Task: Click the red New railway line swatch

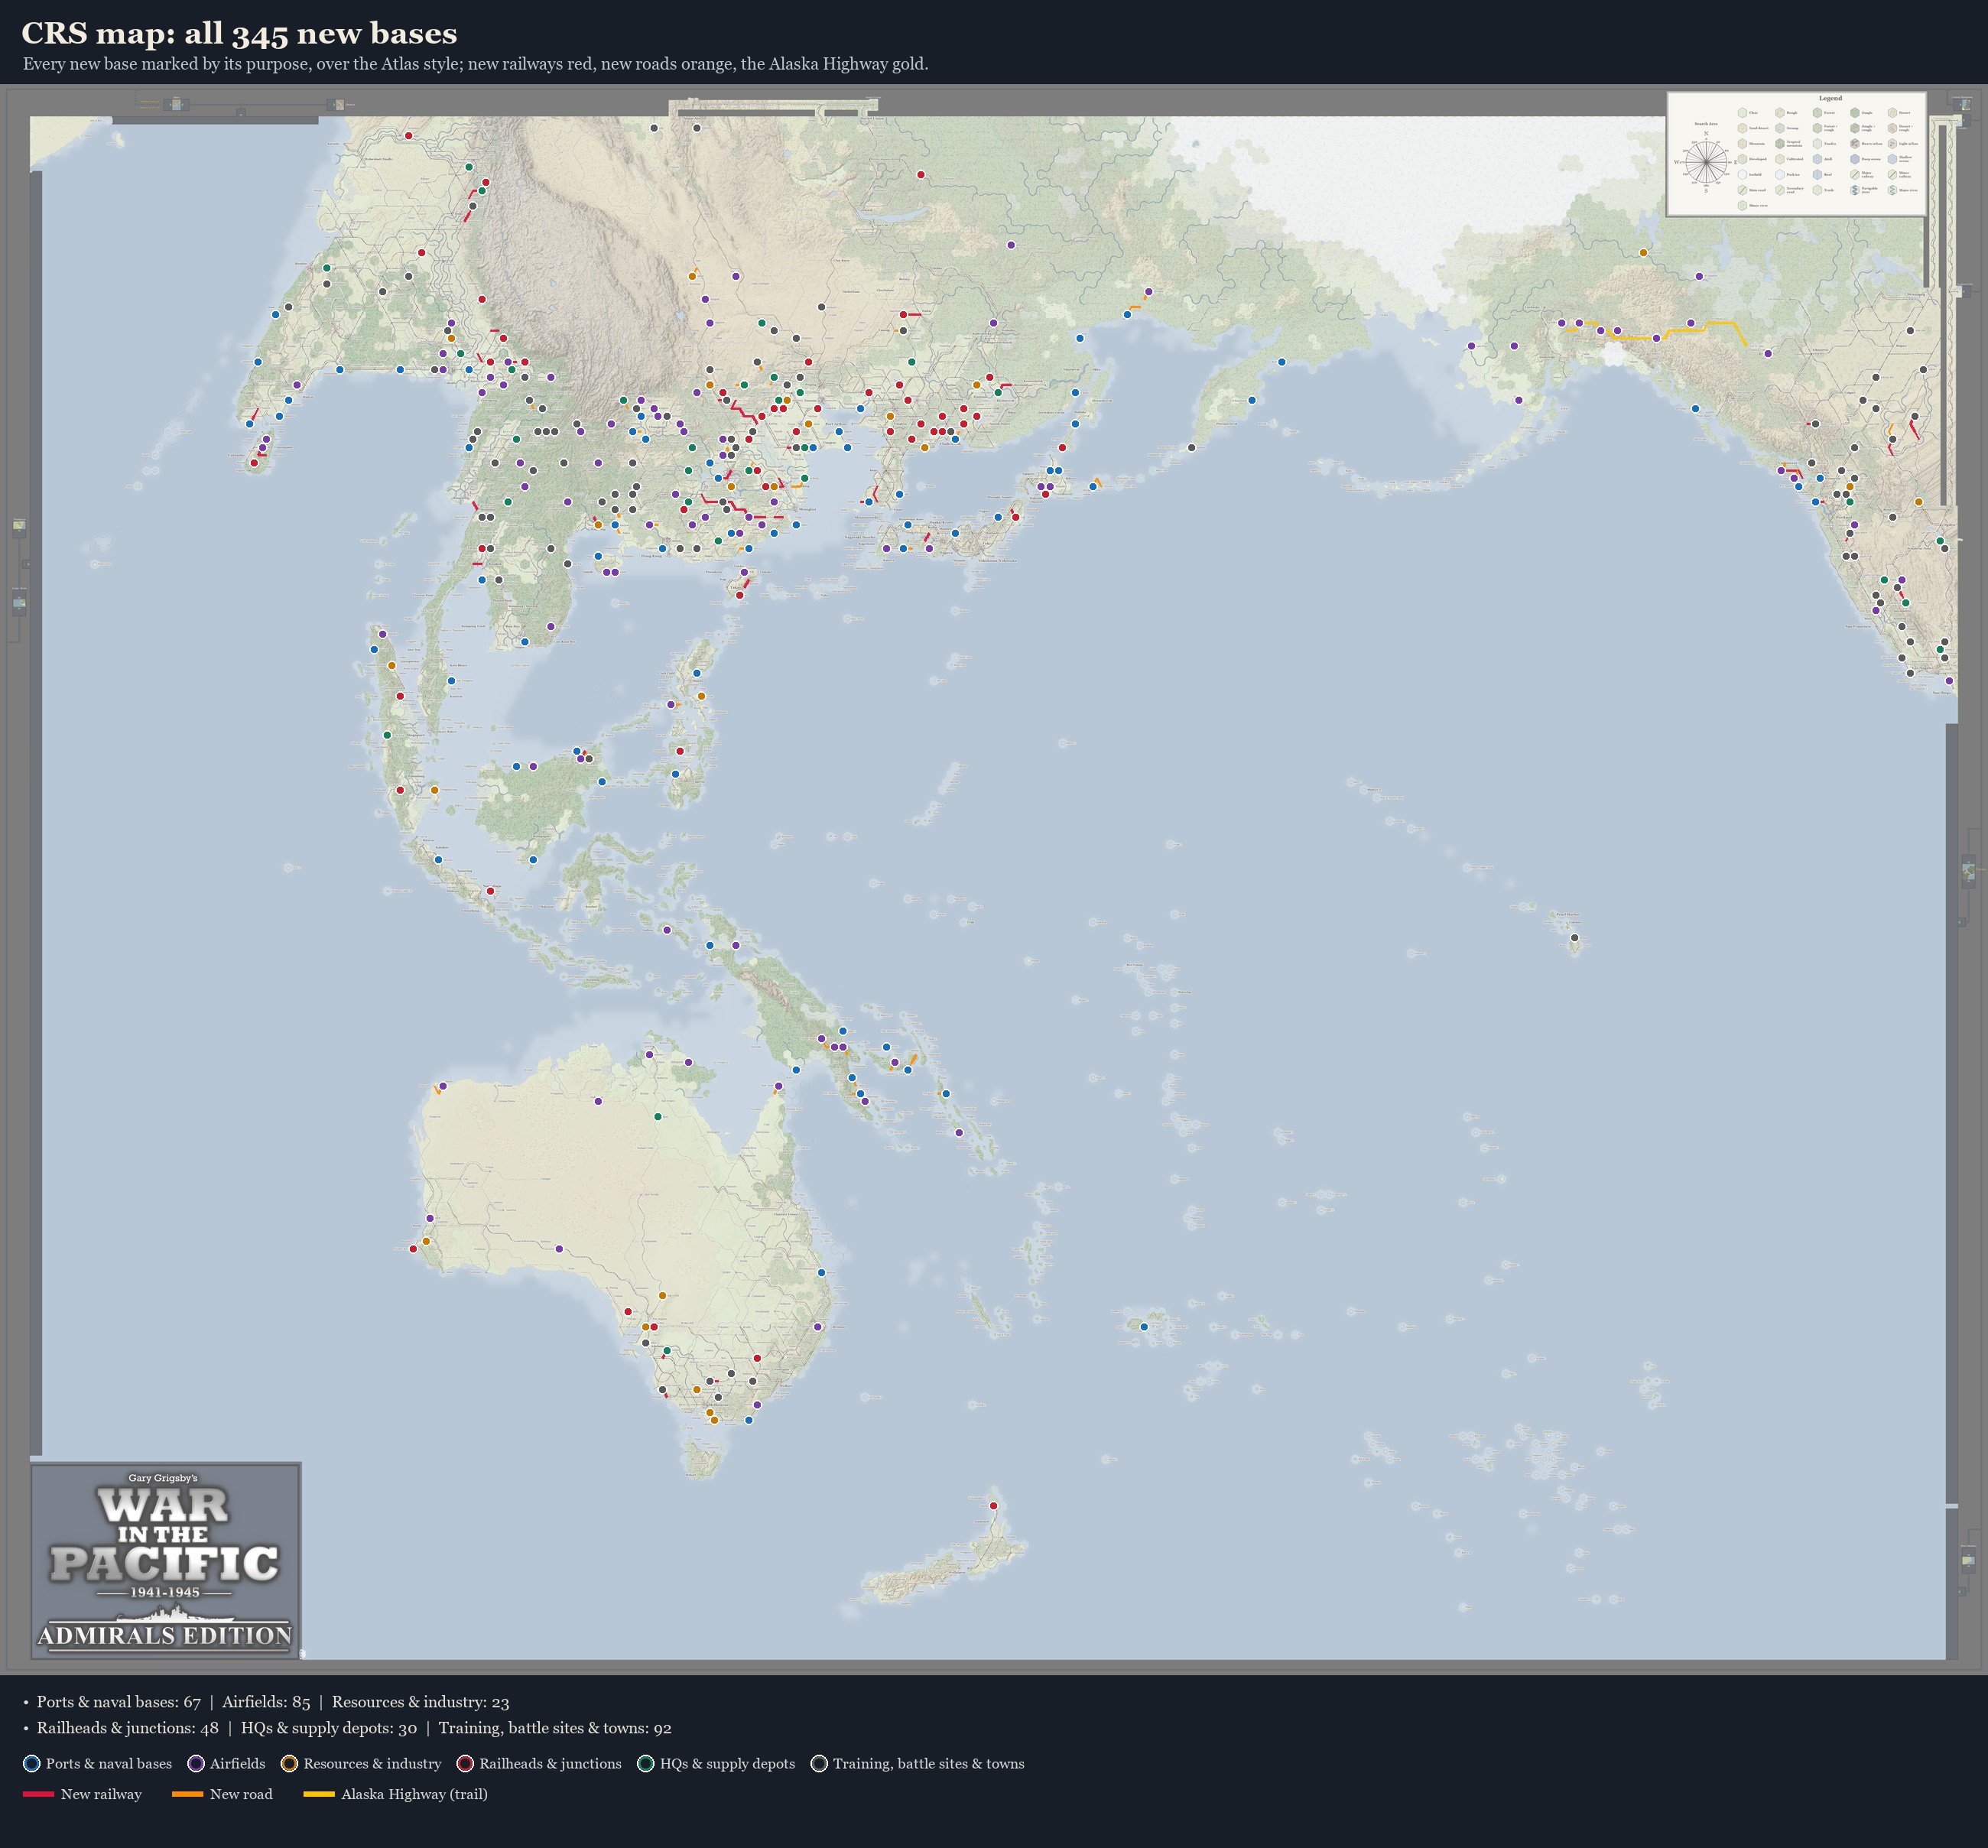Action: click(x=38, y=1794)
